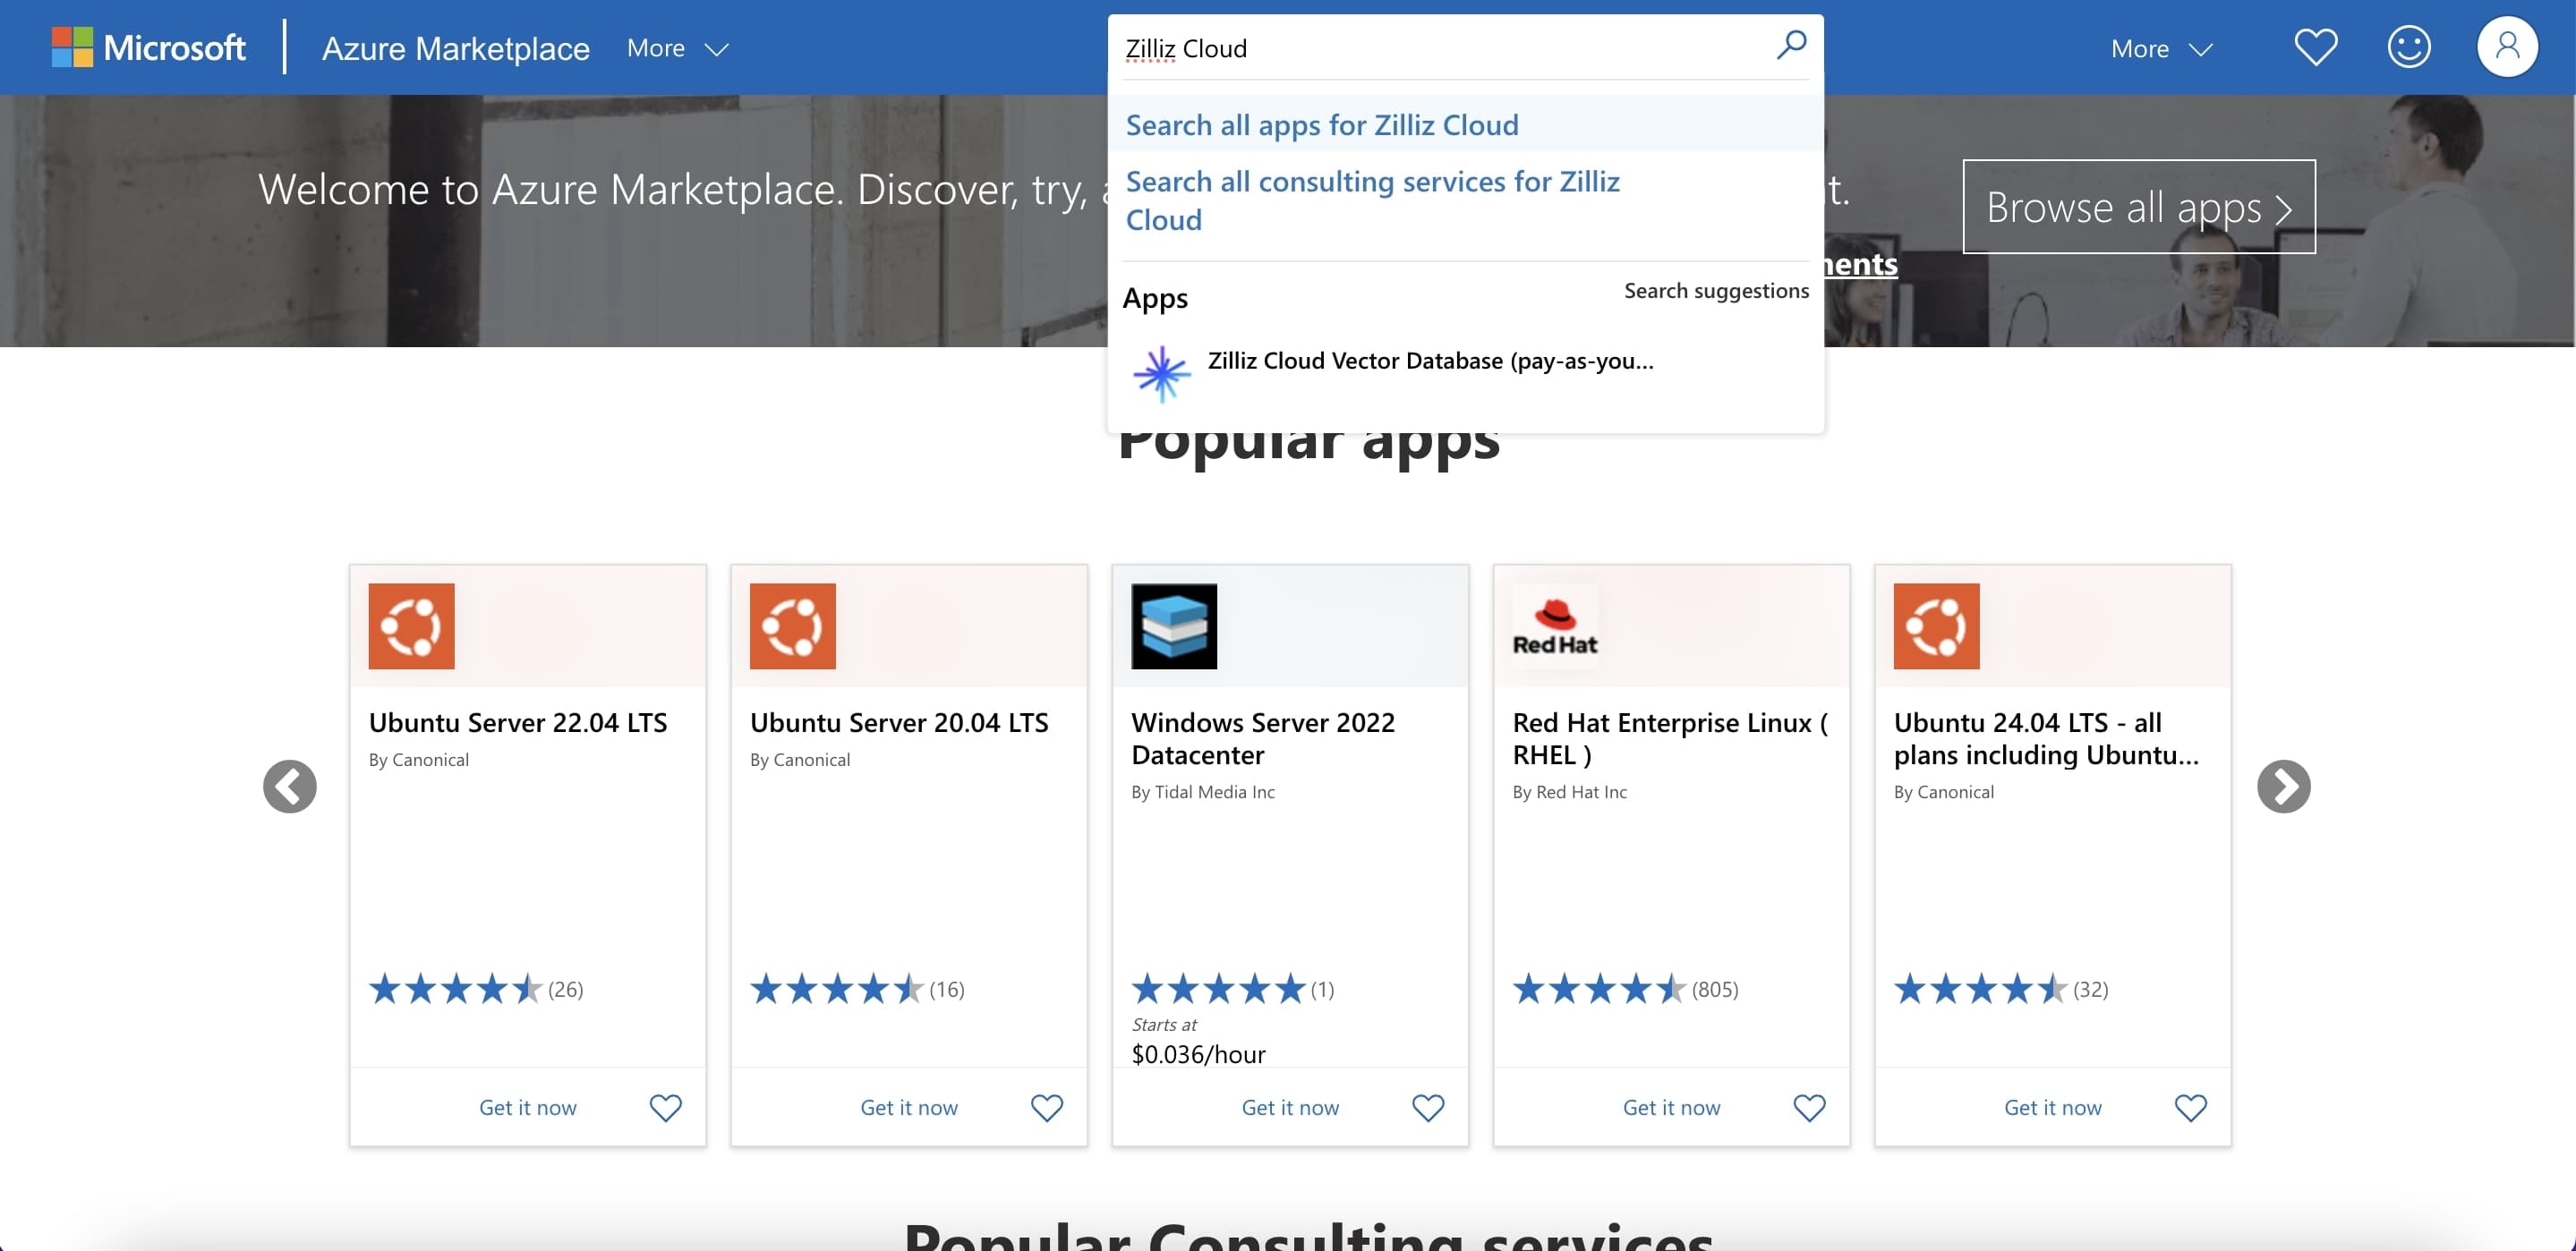Click By Tidal Media Inc text
The height and width of the screenshot is (1251, 2576).
[1203, 791]
